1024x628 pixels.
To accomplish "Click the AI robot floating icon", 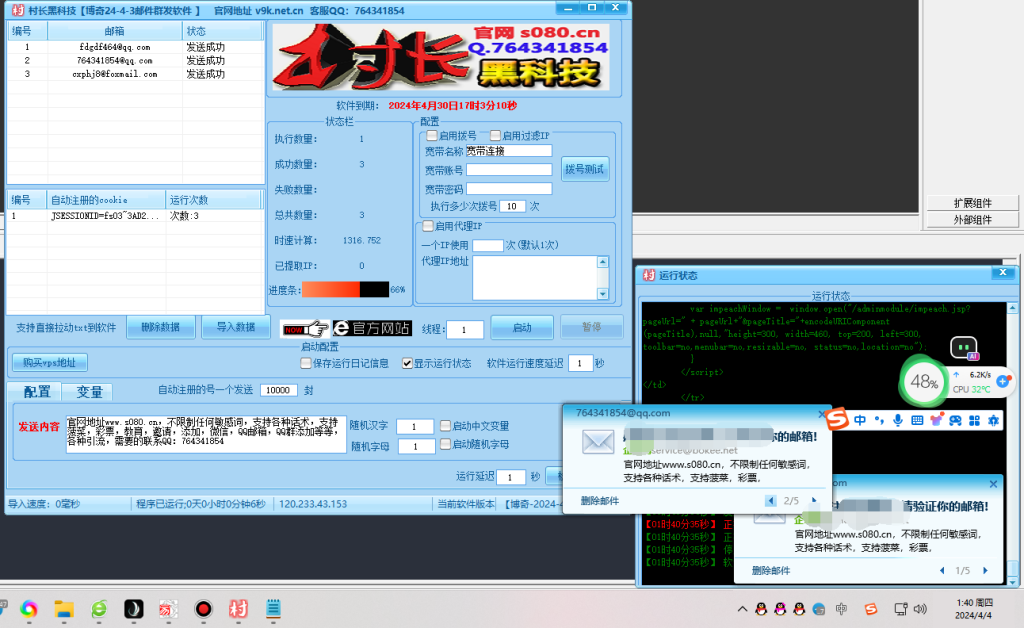I will click(x=964, y=349).
